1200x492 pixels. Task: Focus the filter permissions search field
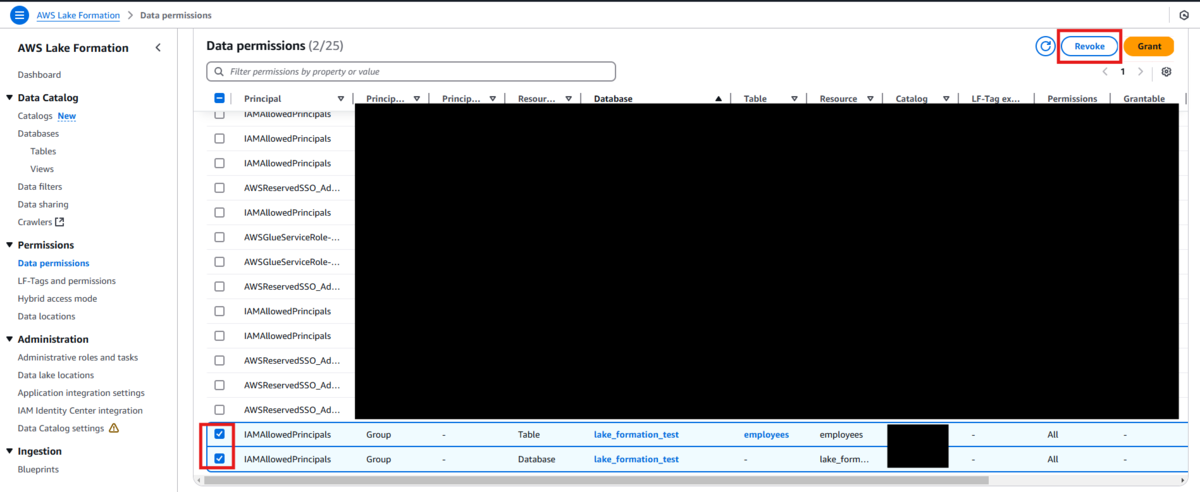tap(411, 72)
